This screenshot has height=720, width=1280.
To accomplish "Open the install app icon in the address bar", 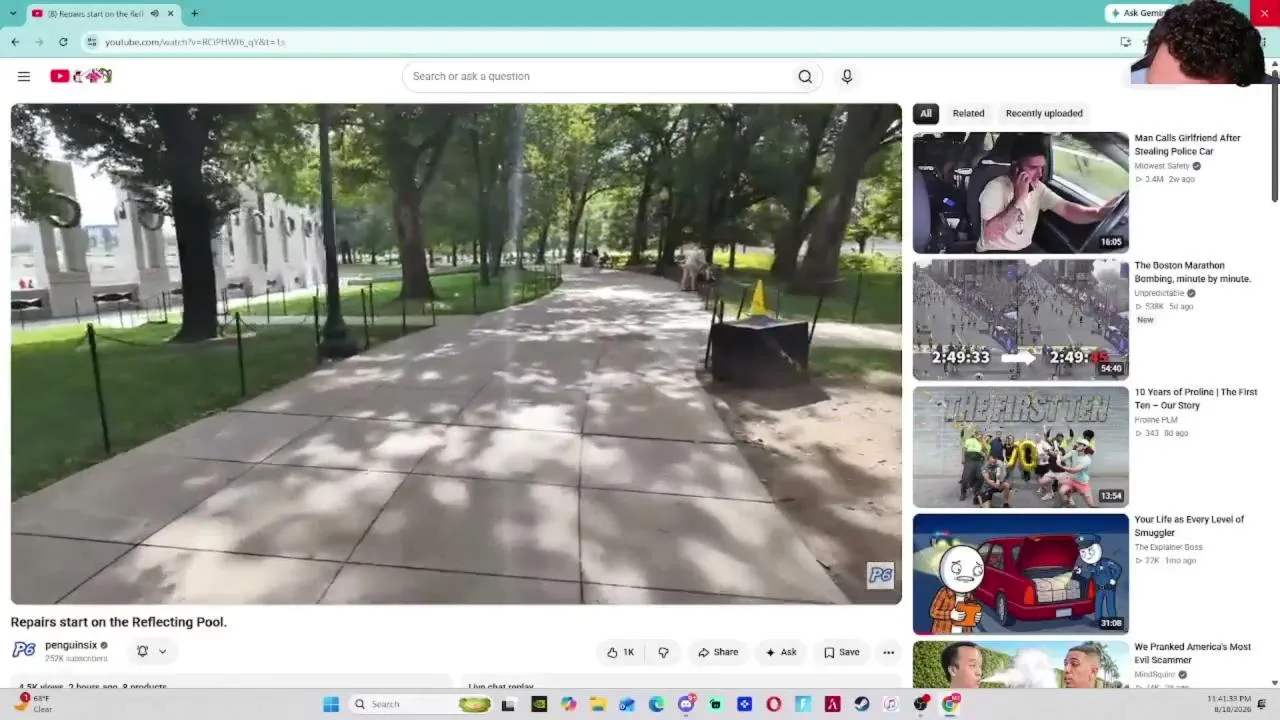I will point(1125,42).
